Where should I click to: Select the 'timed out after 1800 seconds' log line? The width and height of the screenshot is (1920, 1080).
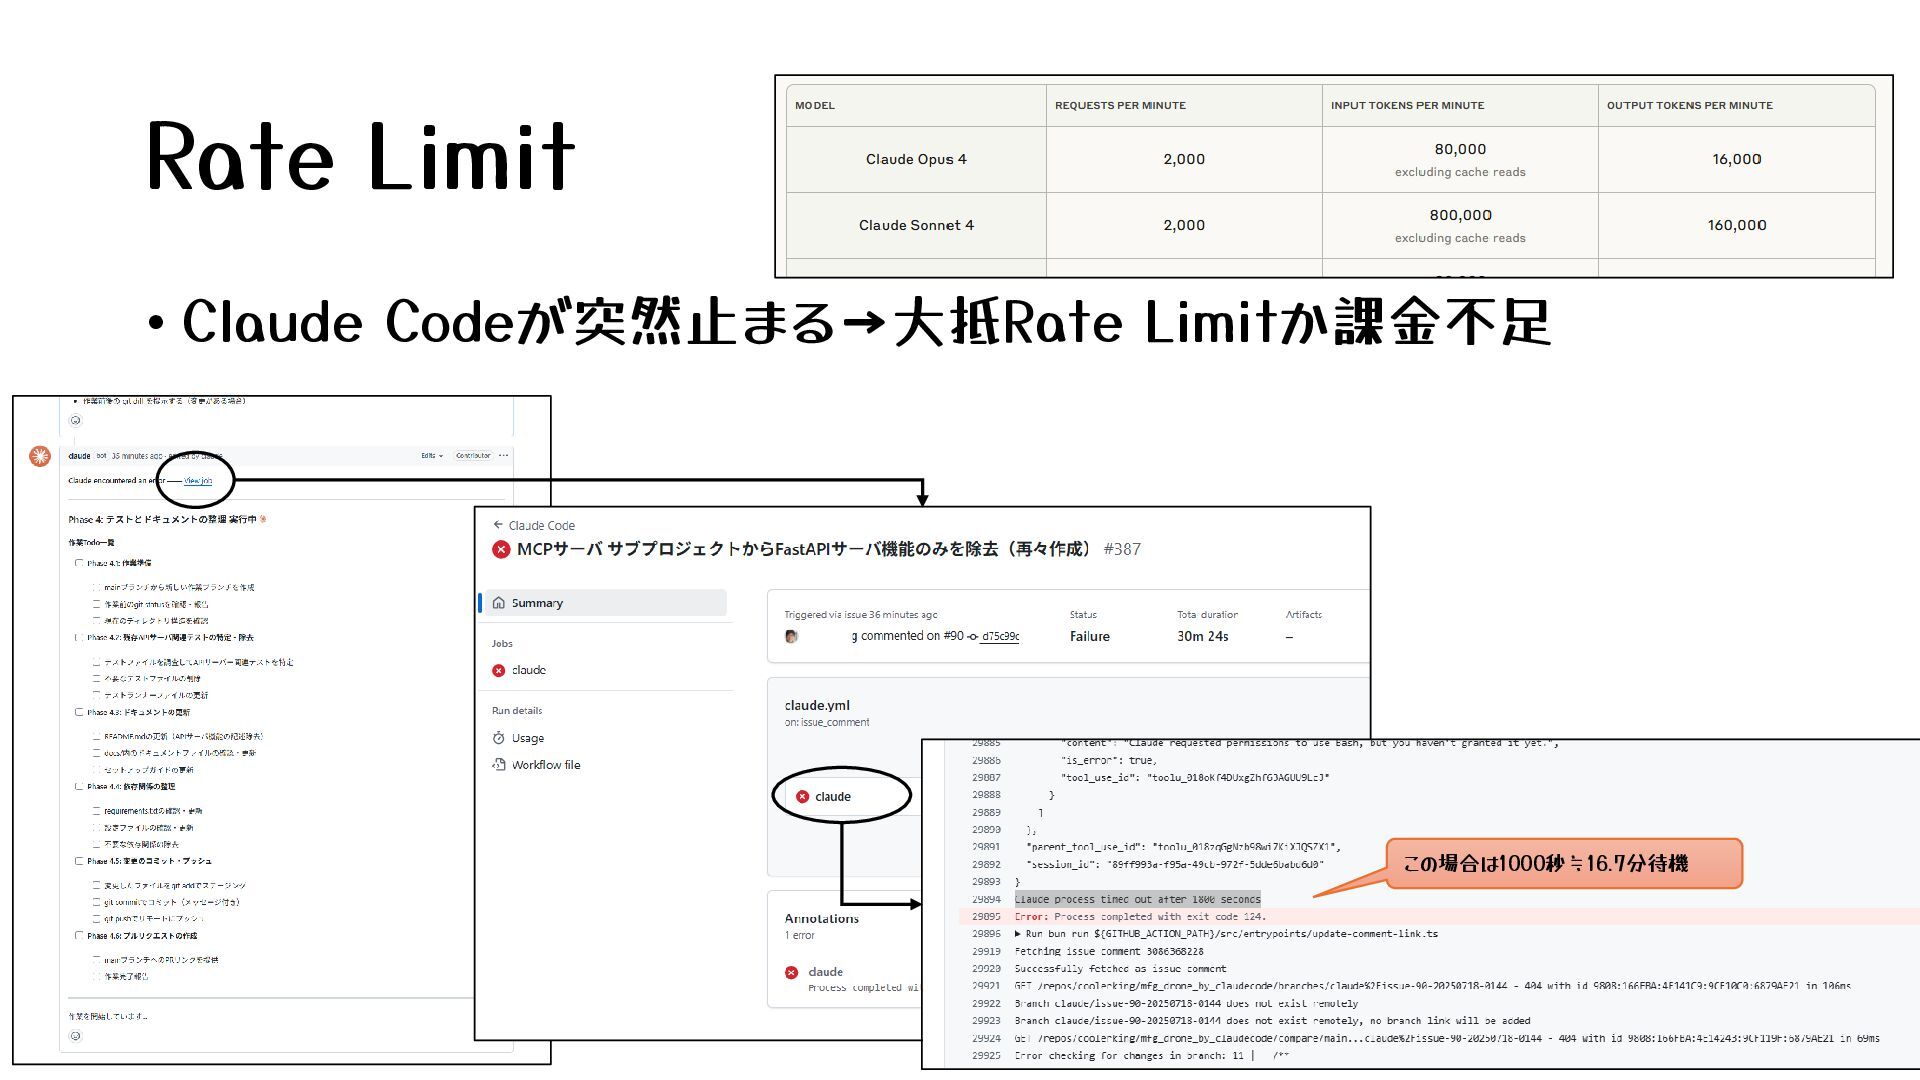1137,899
